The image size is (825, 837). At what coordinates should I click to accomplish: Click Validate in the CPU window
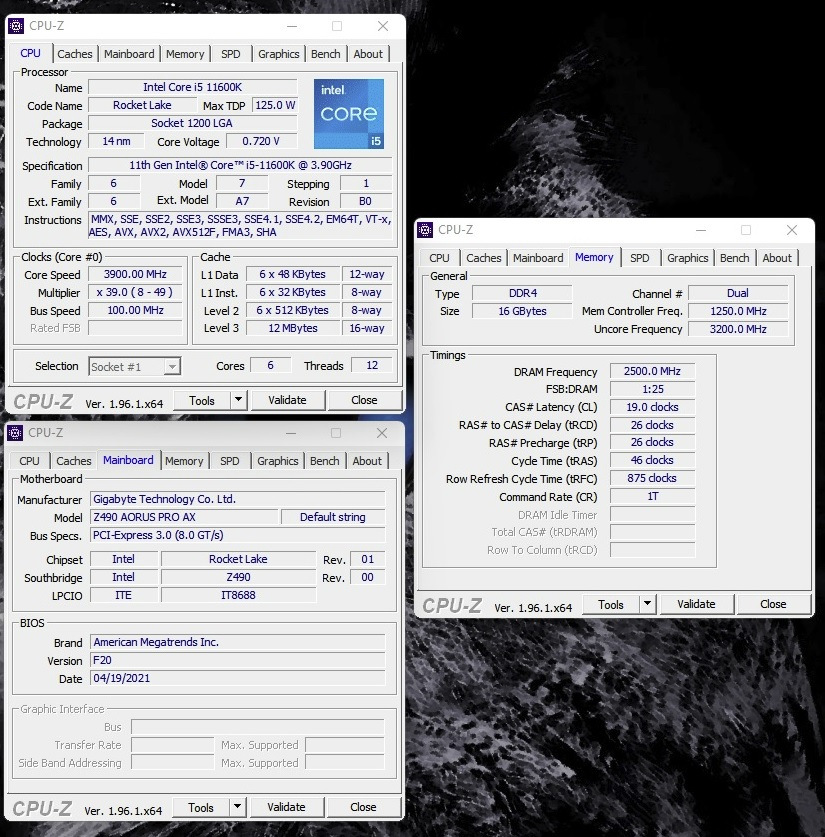click(287, 400)
